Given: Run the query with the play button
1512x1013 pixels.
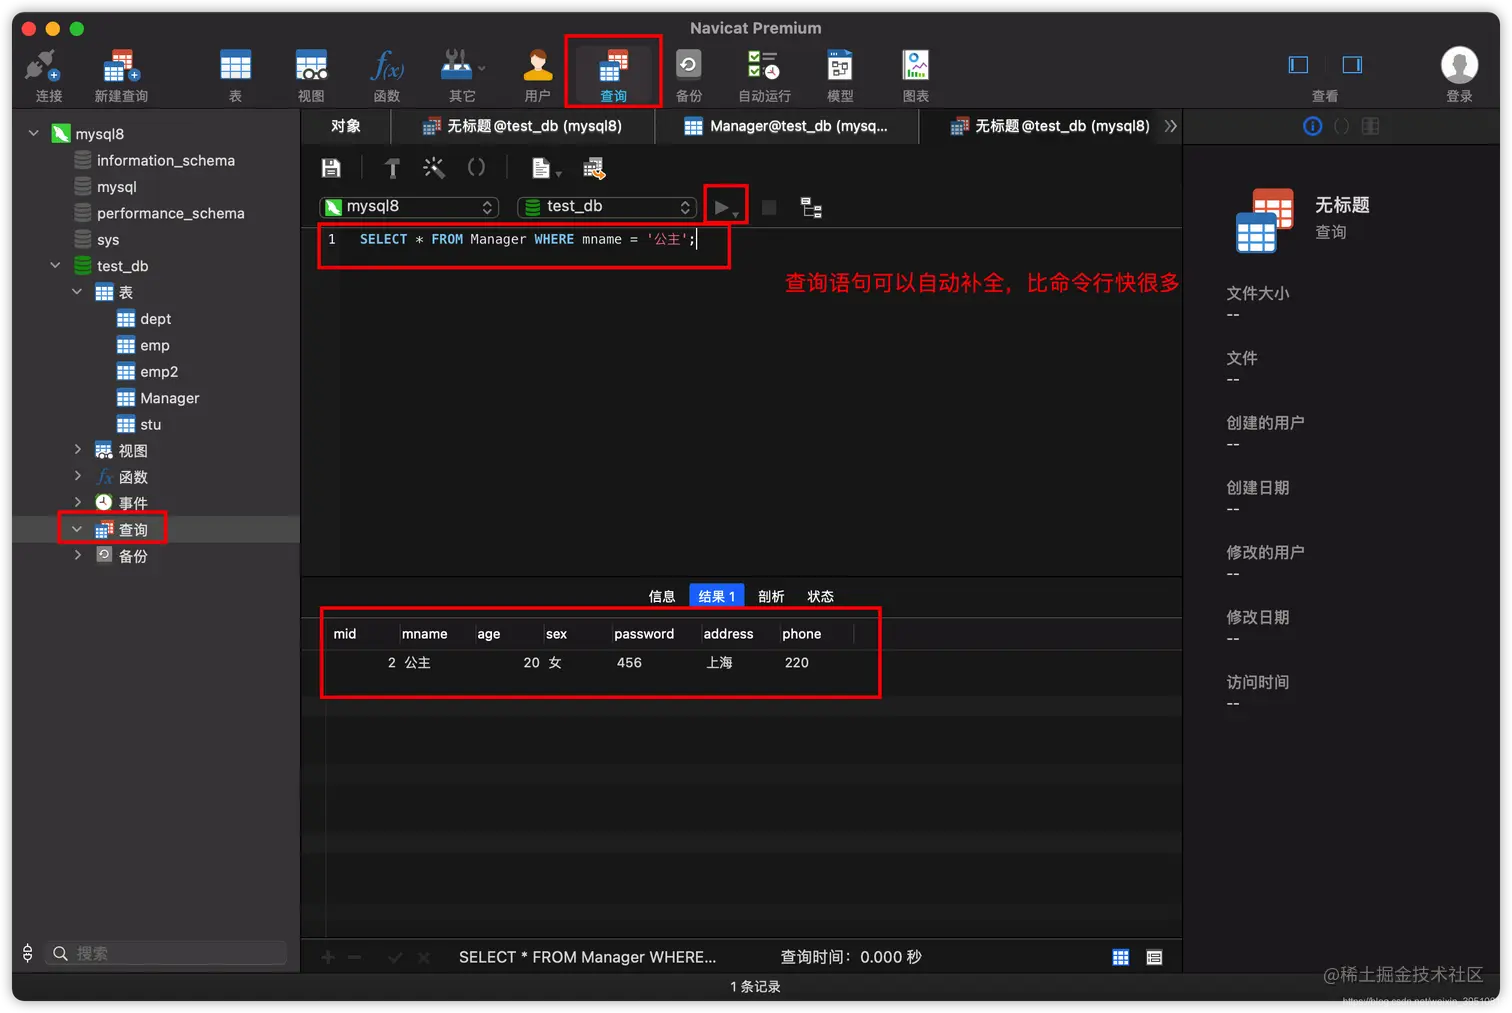Looking at the screenshot, I should click(721, 208).
